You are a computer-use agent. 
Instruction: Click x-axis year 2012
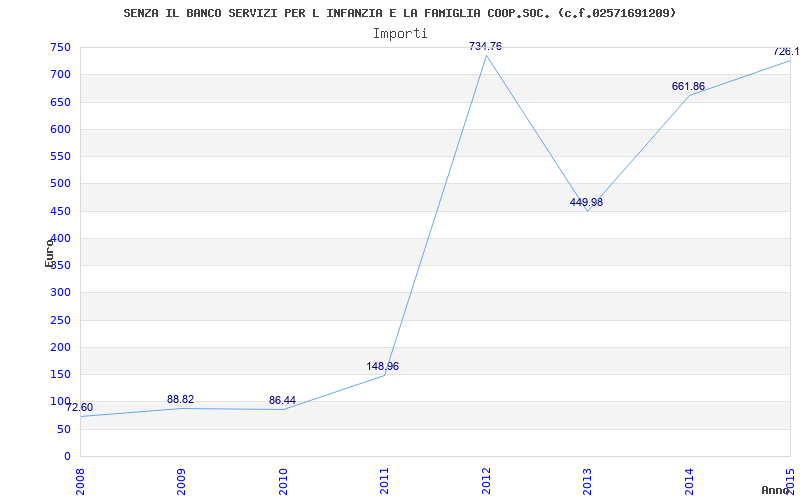[x=486, y=481]
